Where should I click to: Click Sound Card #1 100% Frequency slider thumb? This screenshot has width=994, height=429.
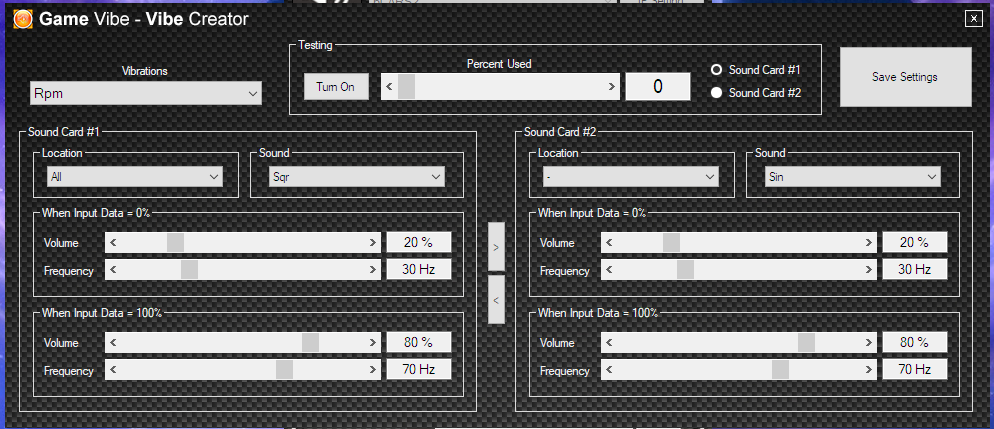click(x=285, y=369)
